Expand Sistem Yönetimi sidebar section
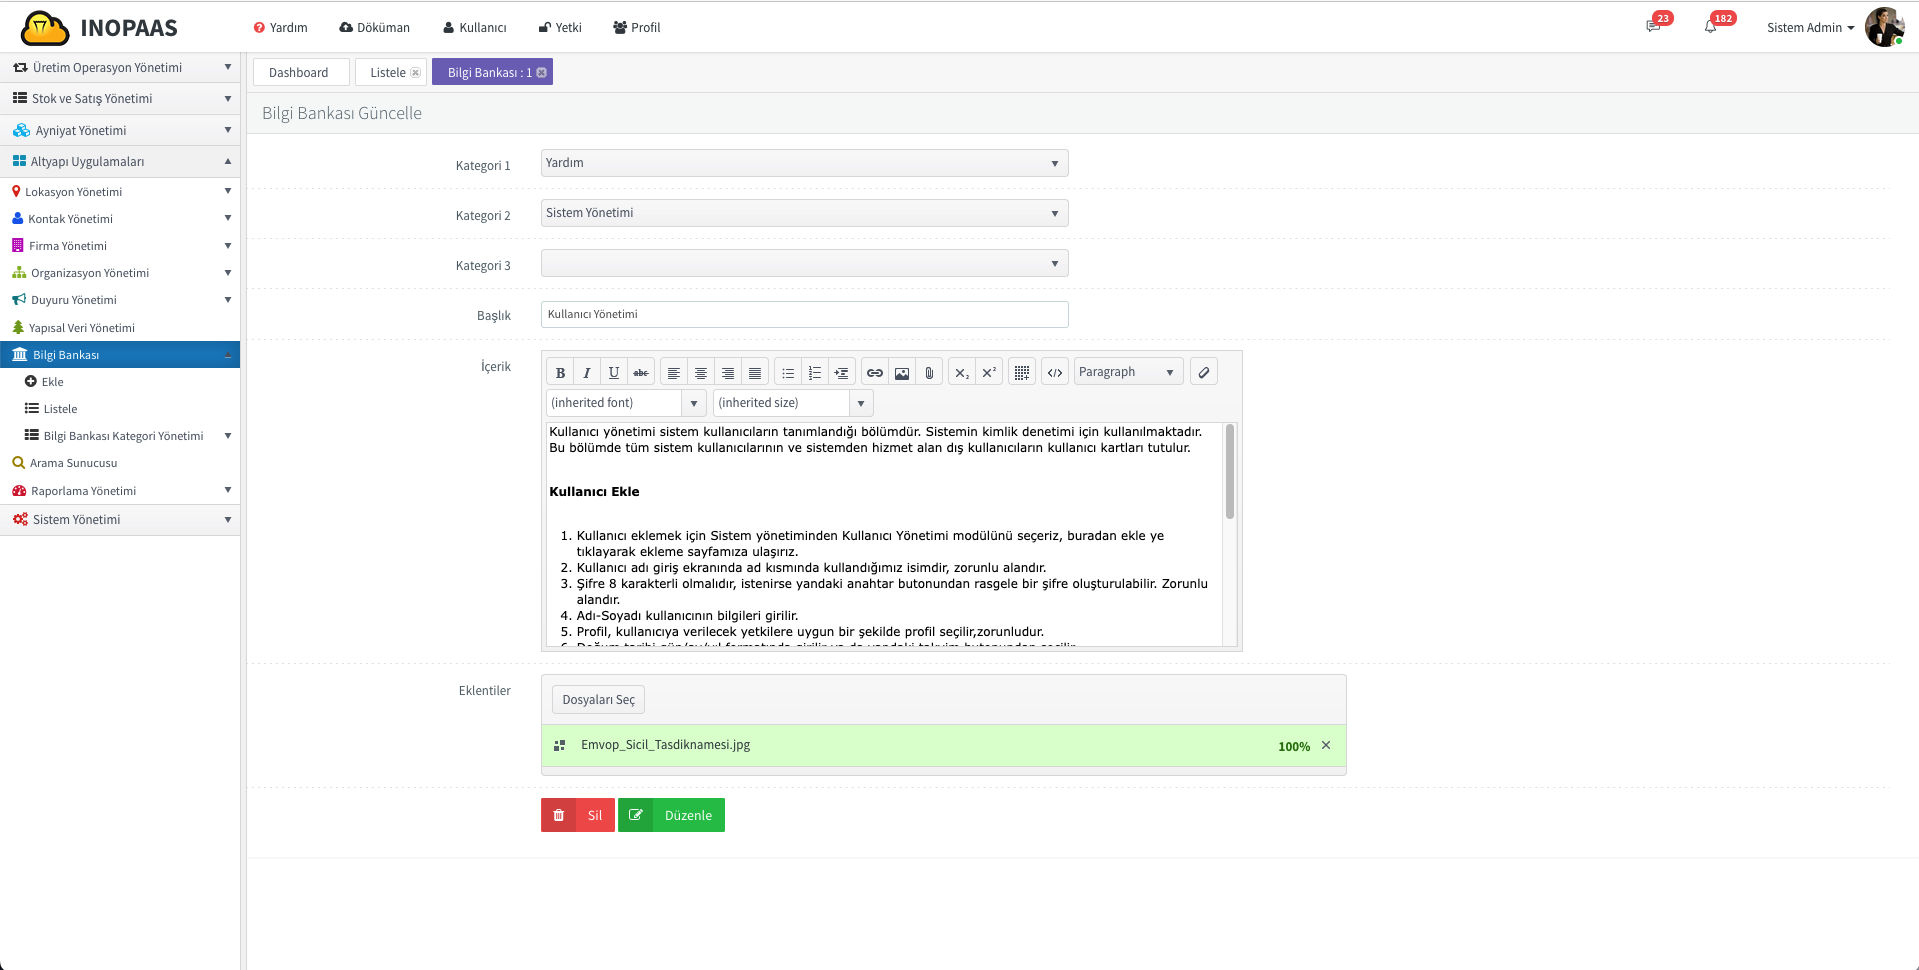Viewport: 1919px width, 970px height. pos(120,519)
